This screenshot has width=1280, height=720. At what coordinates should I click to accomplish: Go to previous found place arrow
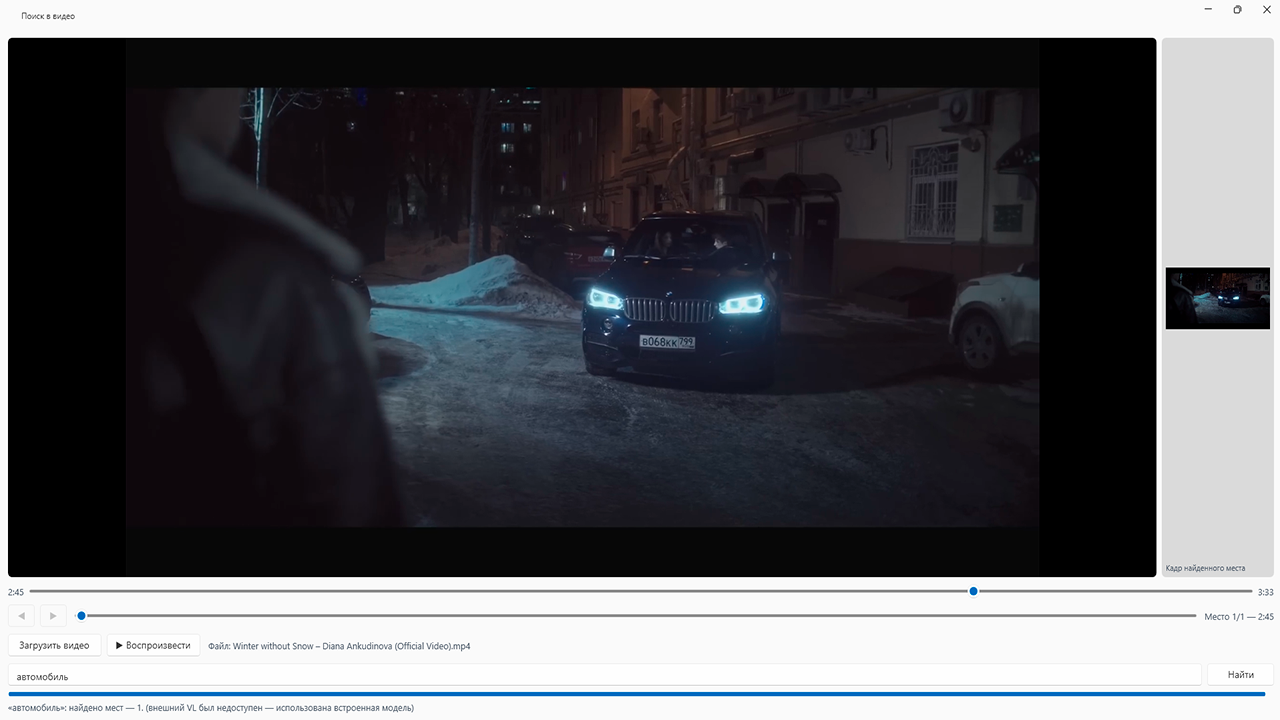pos(21,616)
